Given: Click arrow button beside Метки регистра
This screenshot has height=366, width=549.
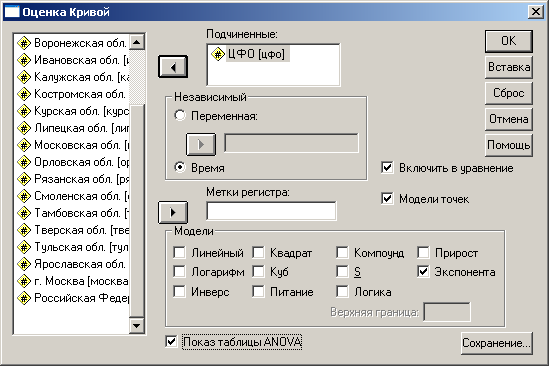Looking at the screenshot, I should (x=173, y=212).
